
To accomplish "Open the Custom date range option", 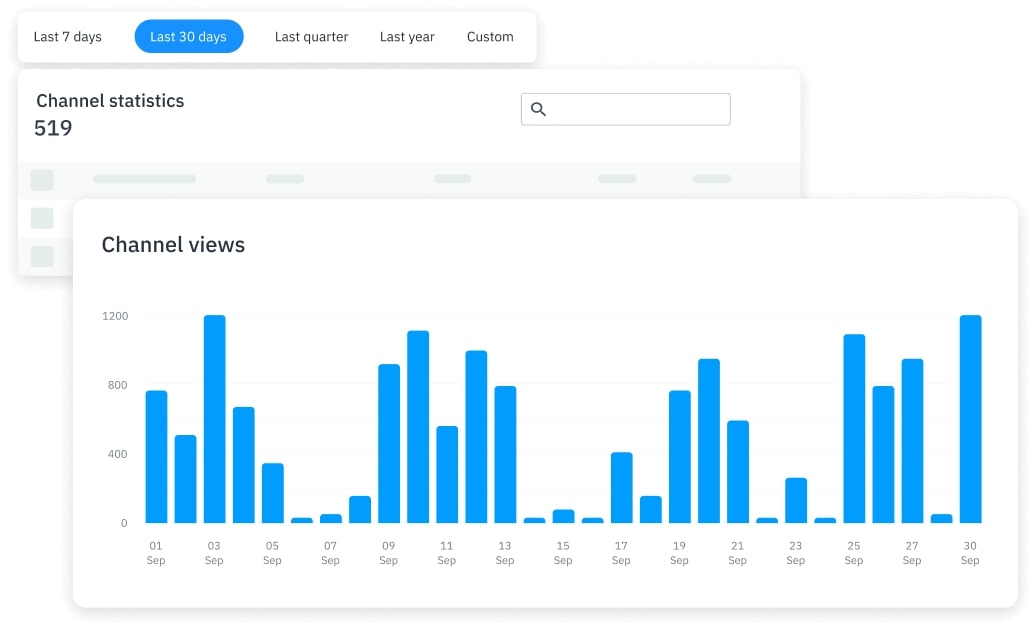I will click(x=490, y=37).
